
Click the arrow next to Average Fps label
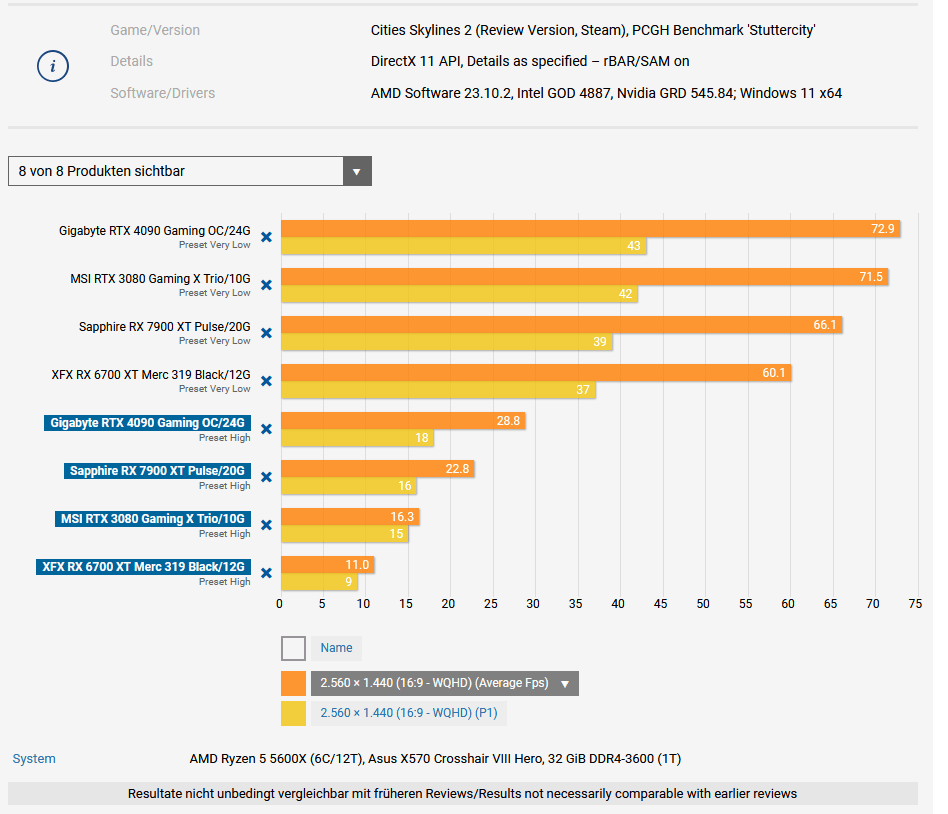pyautogui.click(x=565, y=684)
